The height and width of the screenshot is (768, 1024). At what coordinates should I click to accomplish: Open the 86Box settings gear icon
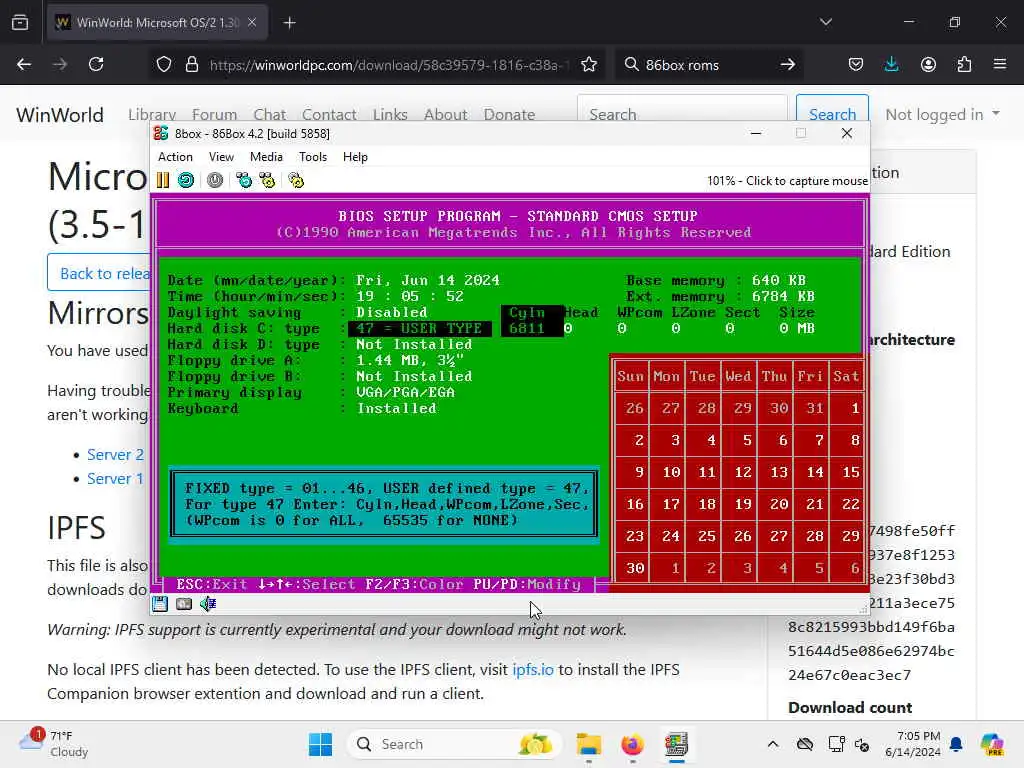coord(296,180)
